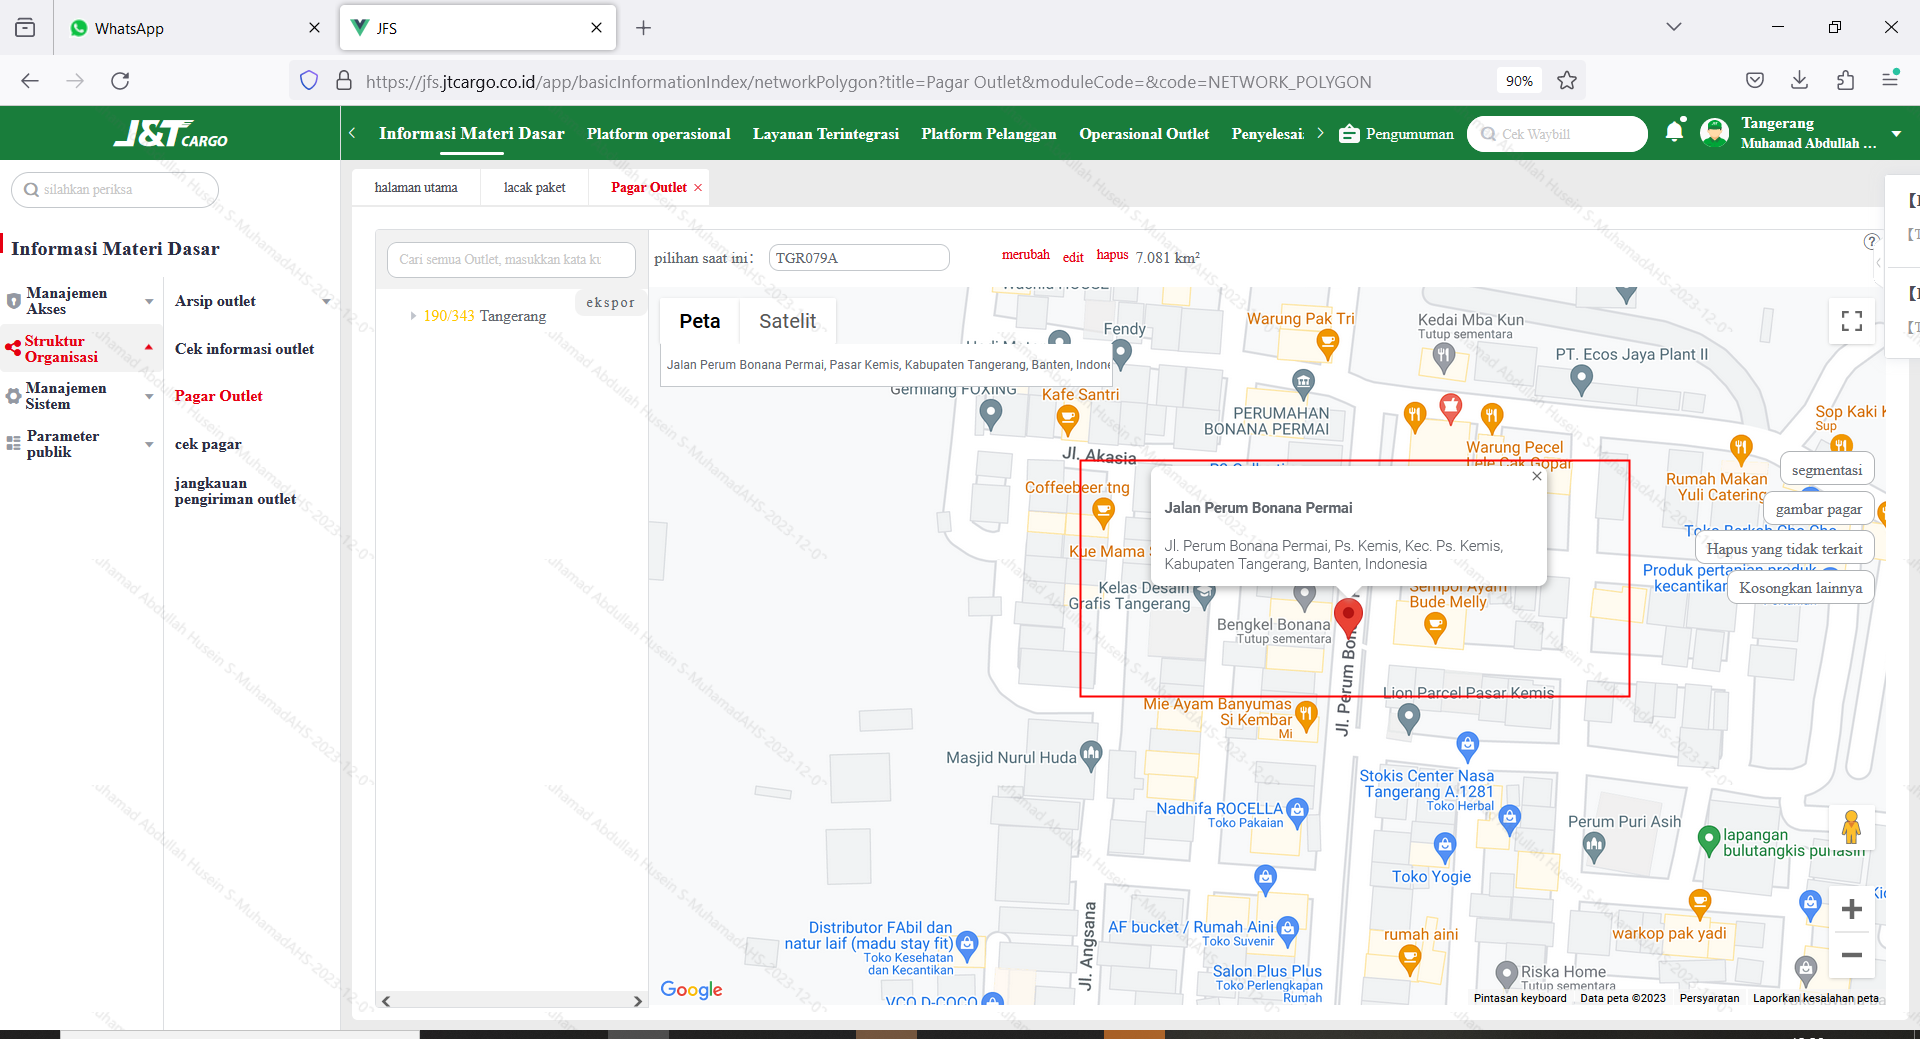Switch to Peta map view
Screen dimensions: 1920x1039
click(700, 321)
